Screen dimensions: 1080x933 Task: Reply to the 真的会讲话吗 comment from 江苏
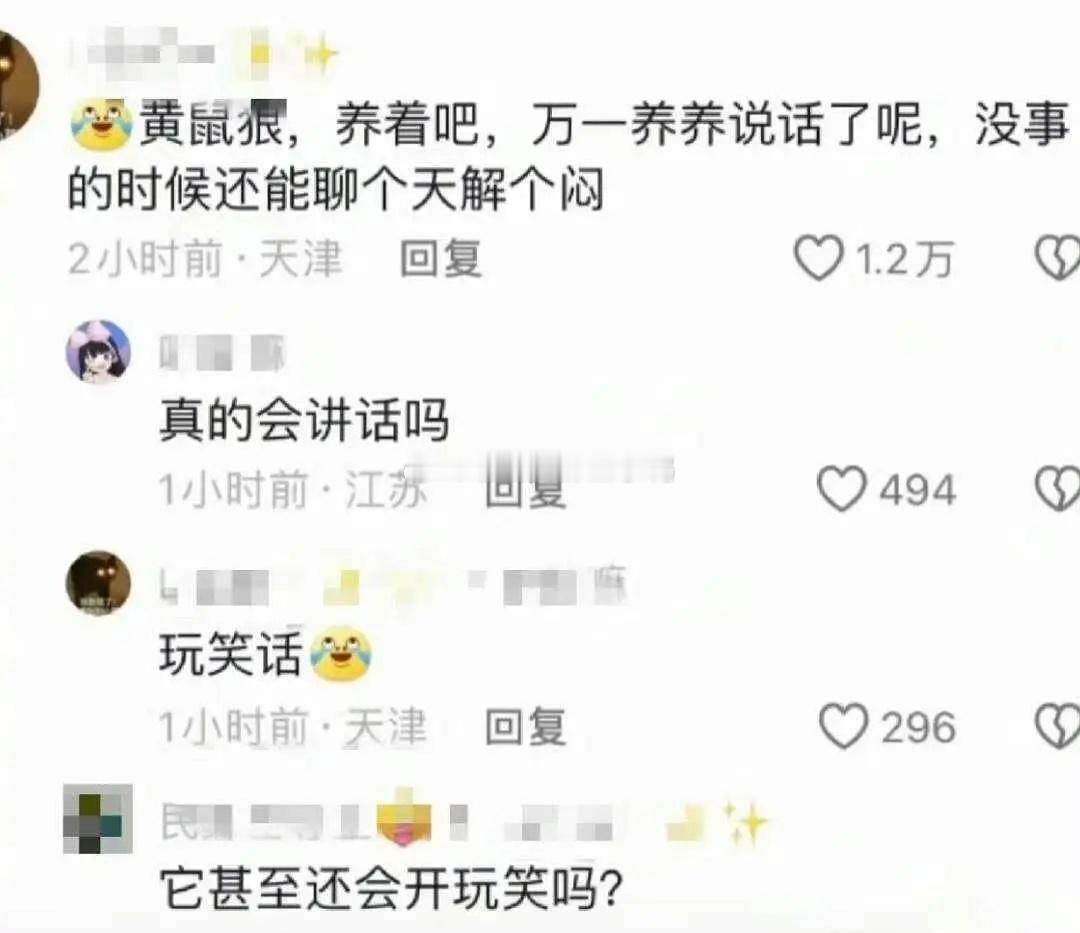[526, 489]
